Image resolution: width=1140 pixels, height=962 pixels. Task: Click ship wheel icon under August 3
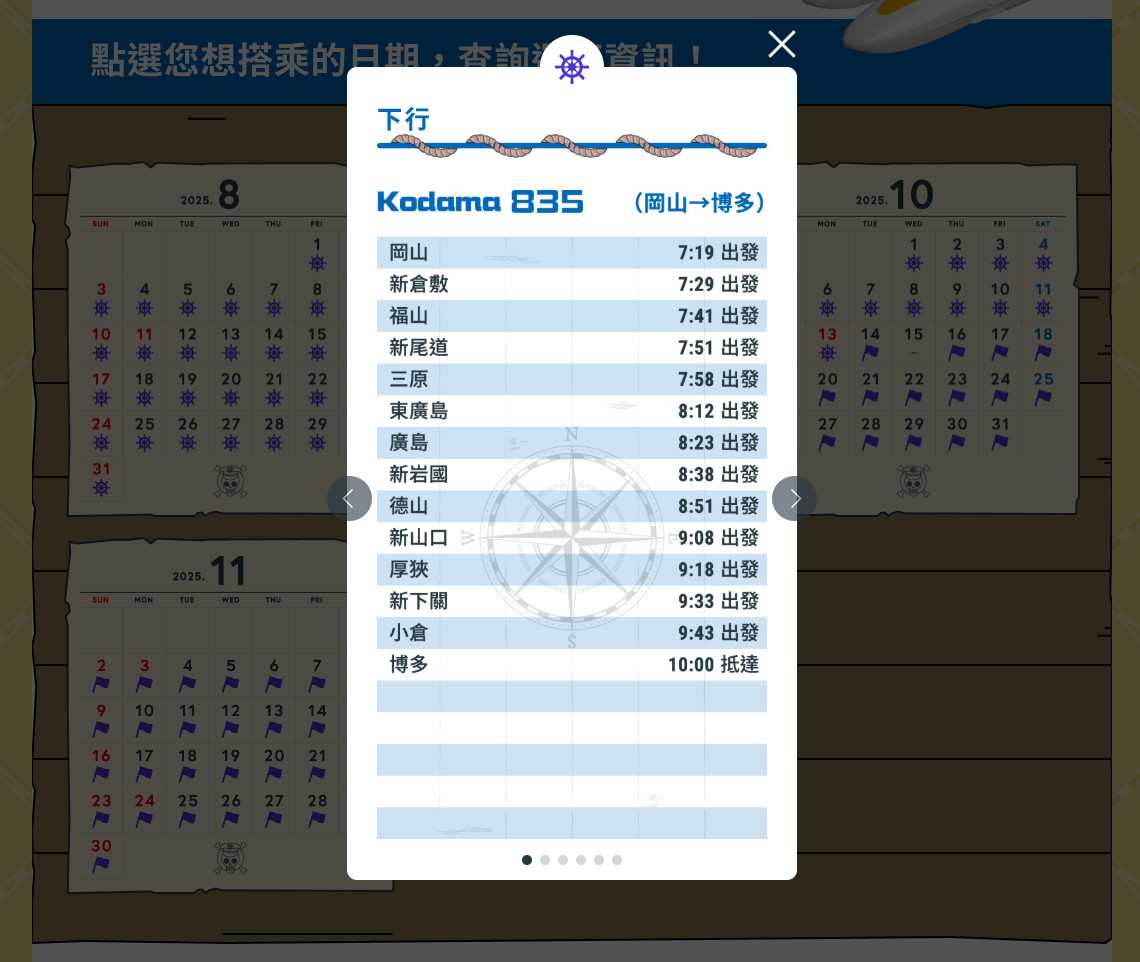[101, 308]
